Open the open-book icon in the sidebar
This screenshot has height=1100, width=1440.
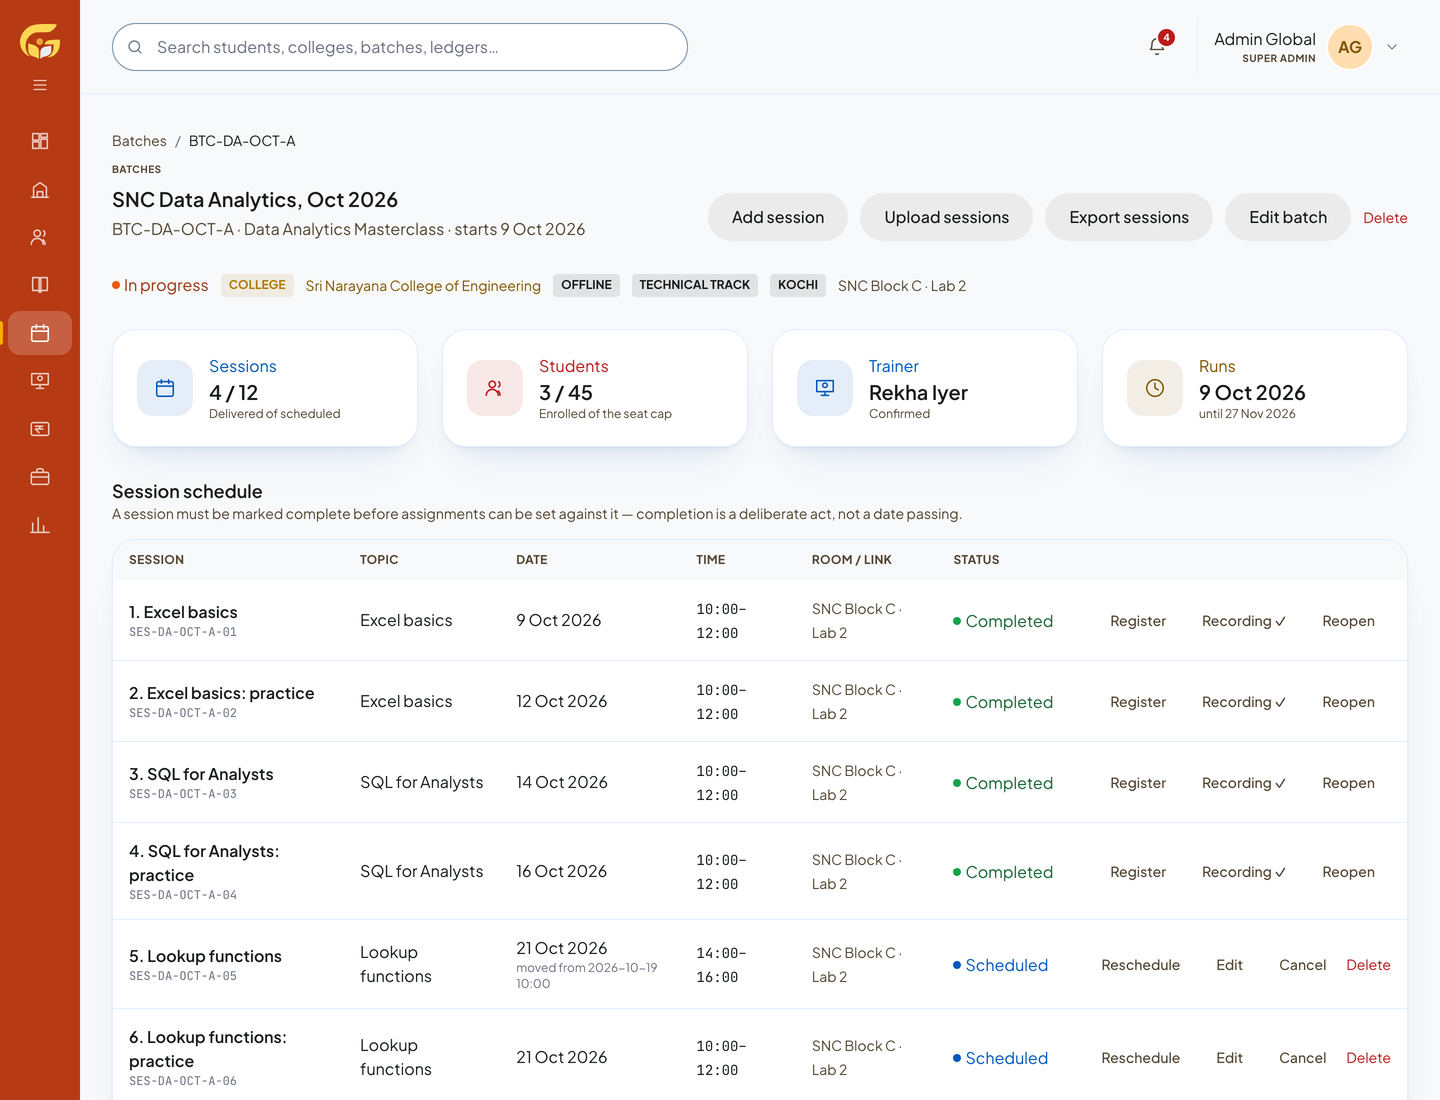click(x=40, y=285)
